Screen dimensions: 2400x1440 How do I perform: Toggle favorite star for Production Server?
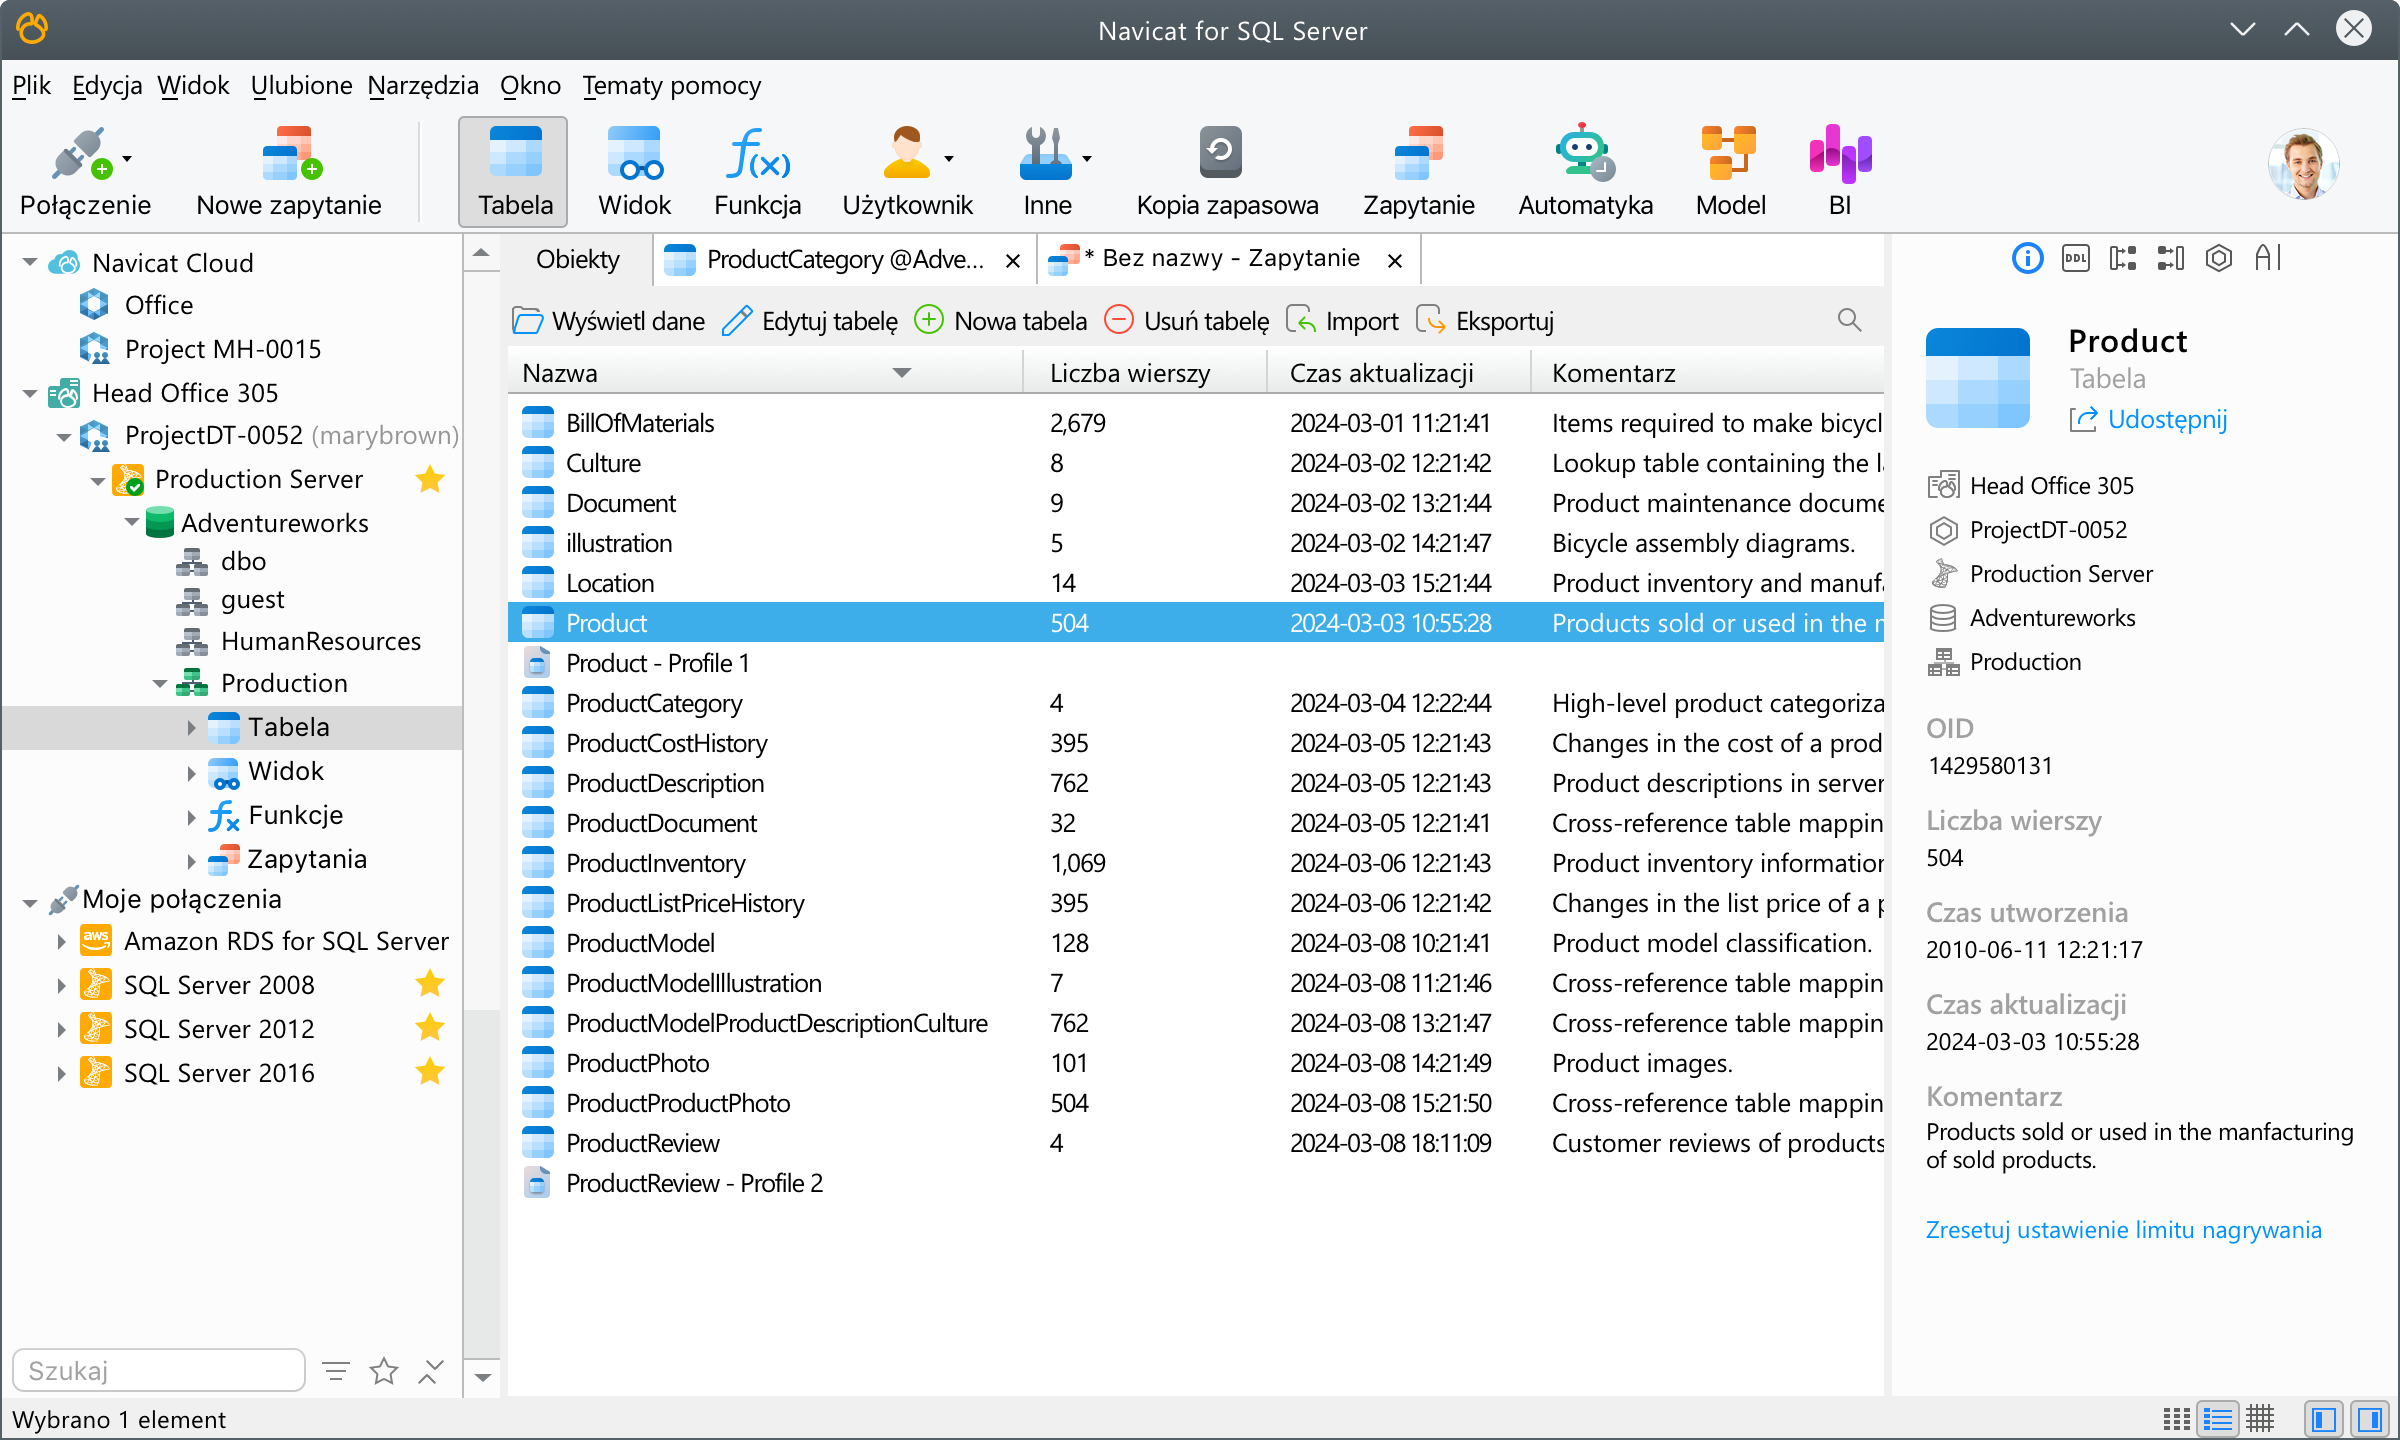point(430,479)
